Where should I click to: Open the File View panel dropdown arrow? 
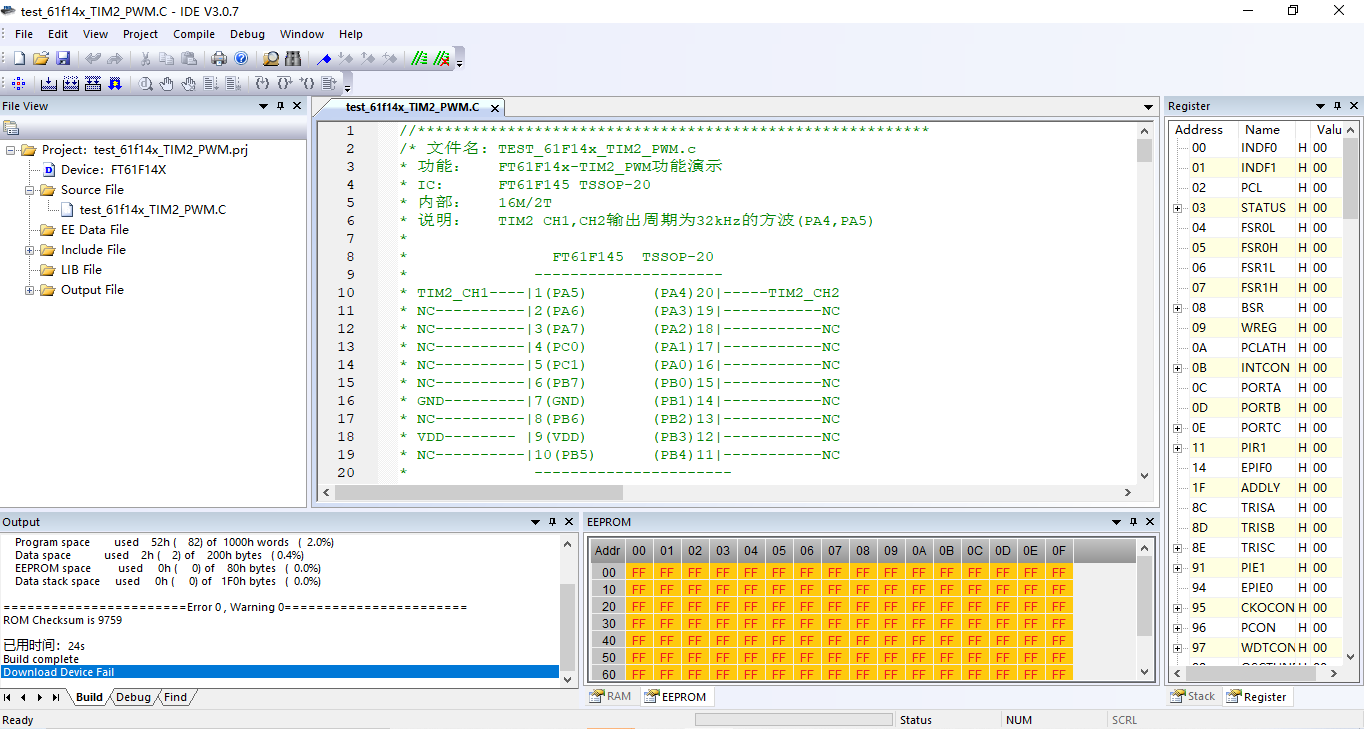coord(264,106)
